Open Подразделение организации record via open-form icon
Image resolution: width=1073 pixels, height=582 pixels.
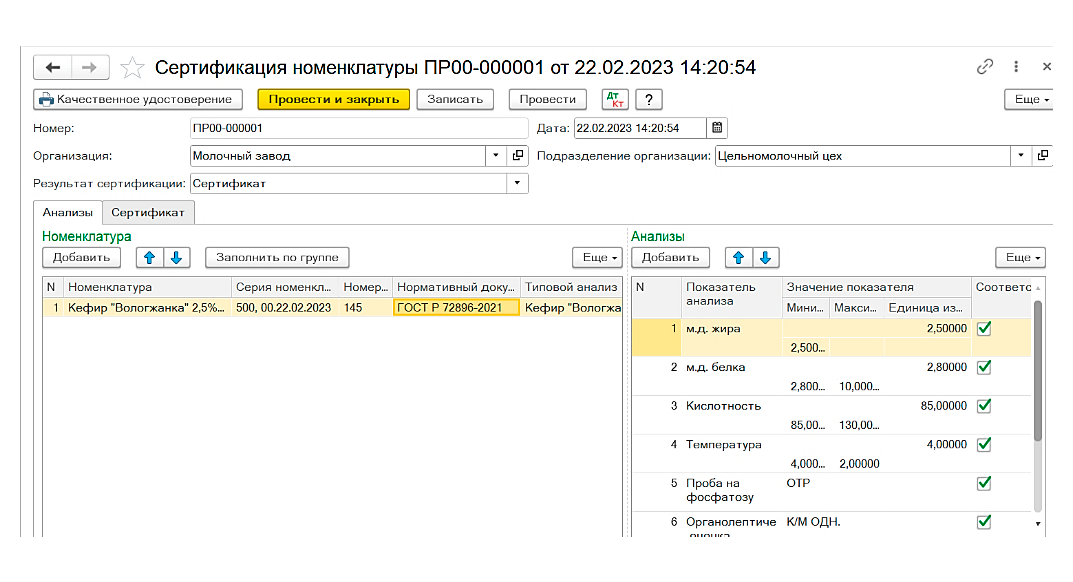tap(1042, 156)
